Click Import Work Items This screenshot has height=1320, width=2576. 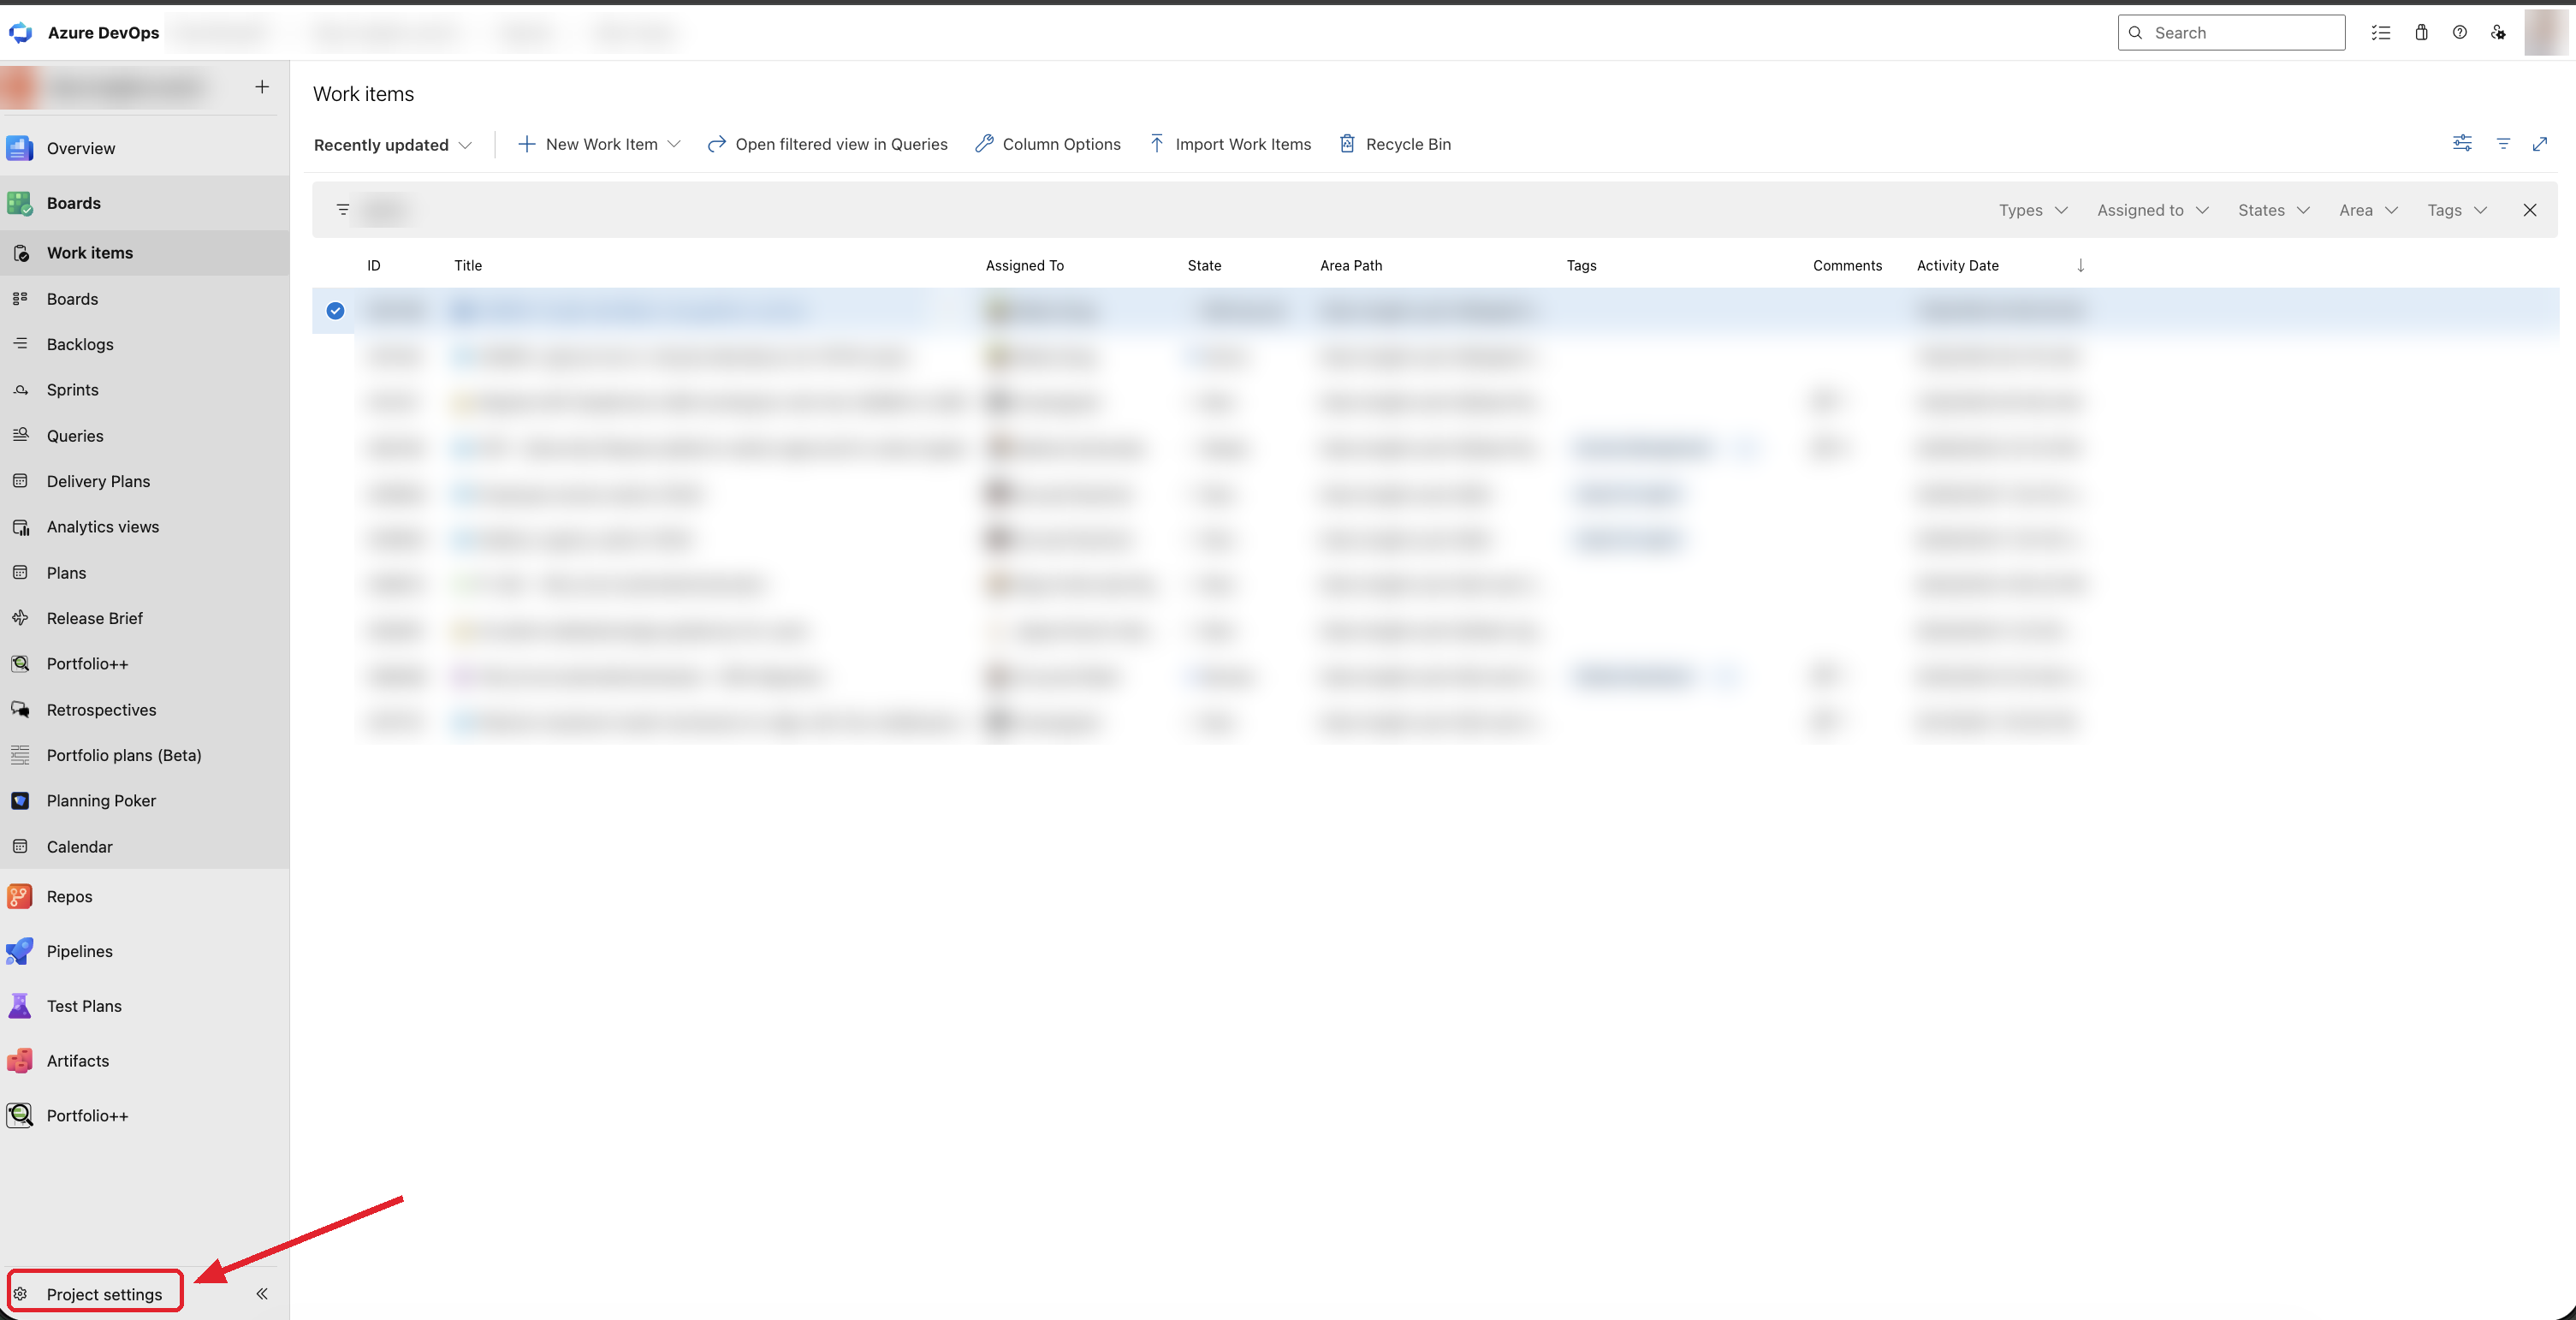(x=1230, y=144)
